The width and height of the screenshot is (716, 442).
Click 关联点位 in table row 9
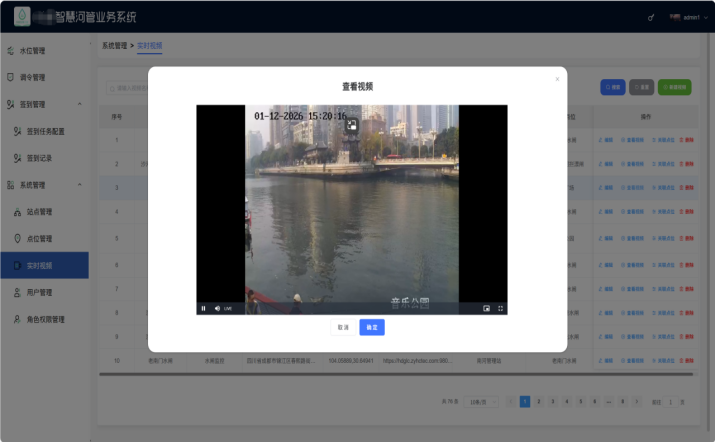(663, 337)
